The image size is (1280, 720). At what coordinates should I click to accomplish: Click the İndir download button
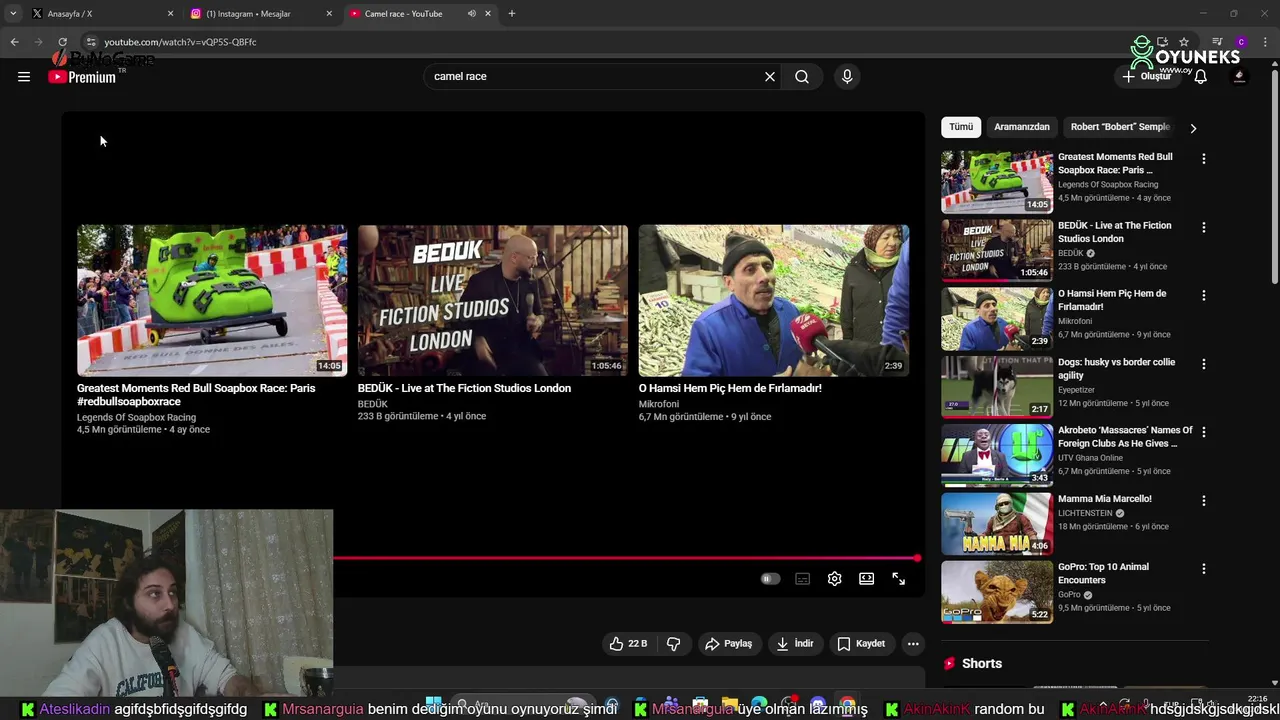click(x=795, y=644)
